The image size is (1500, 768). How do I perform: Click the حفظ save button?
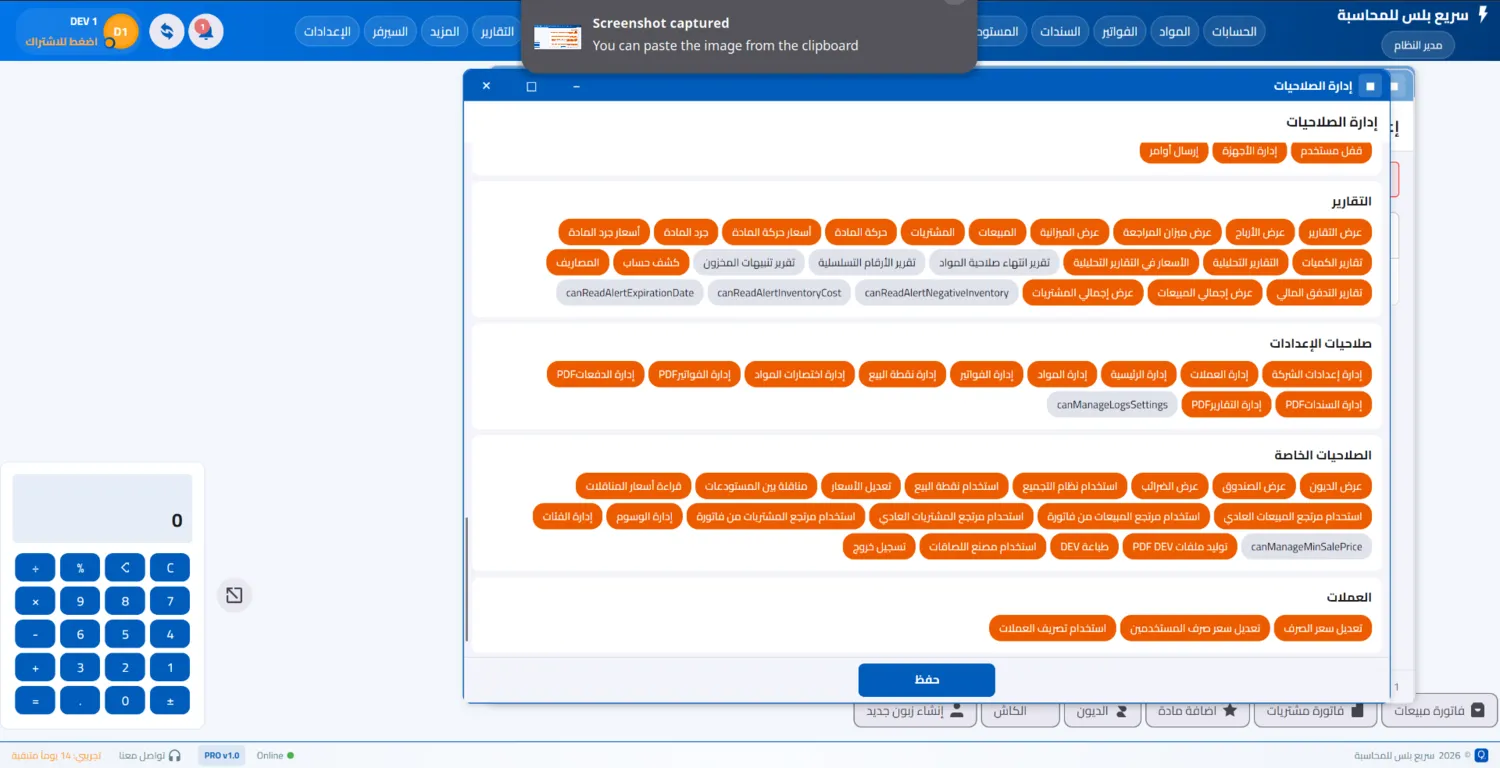point(926,680)
